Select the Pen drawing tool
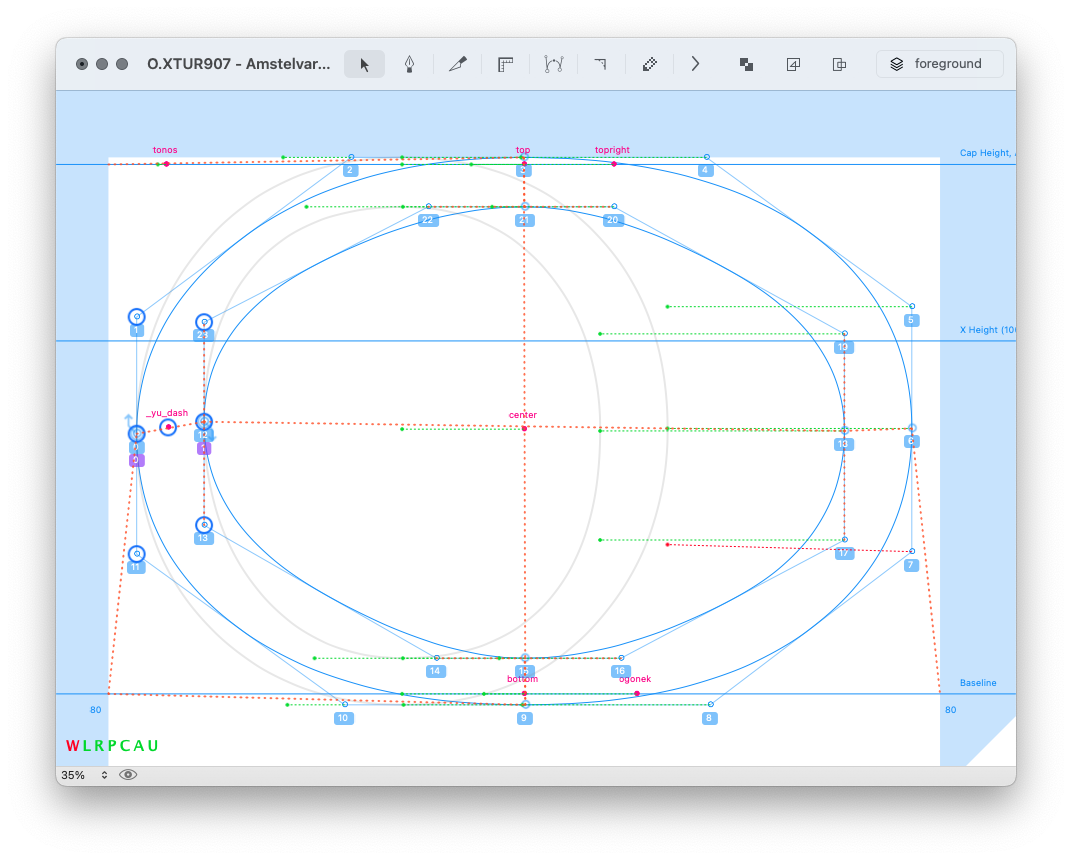 pyautogui.click(x=409, y=64)
